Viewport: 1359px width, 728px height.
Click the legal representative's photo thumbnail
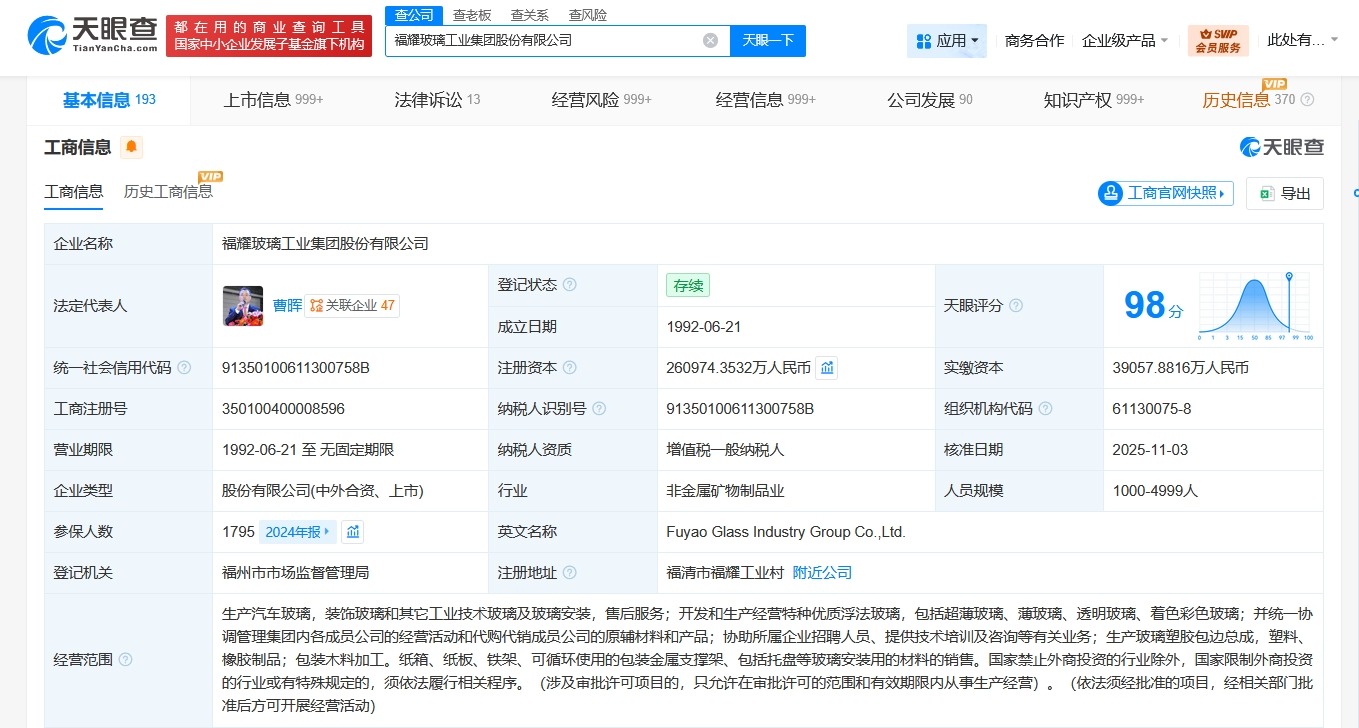243,305
